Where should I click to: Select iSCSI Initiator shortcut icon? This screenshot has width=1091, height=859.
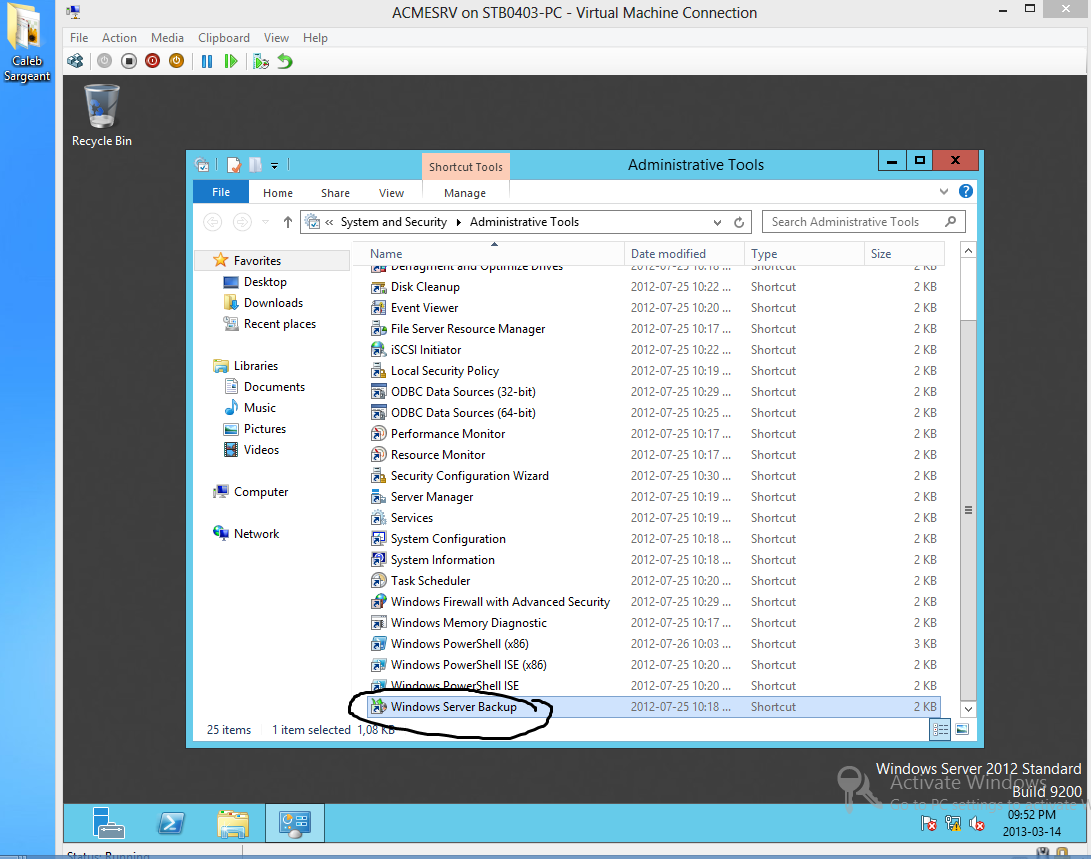coord(378,350)
